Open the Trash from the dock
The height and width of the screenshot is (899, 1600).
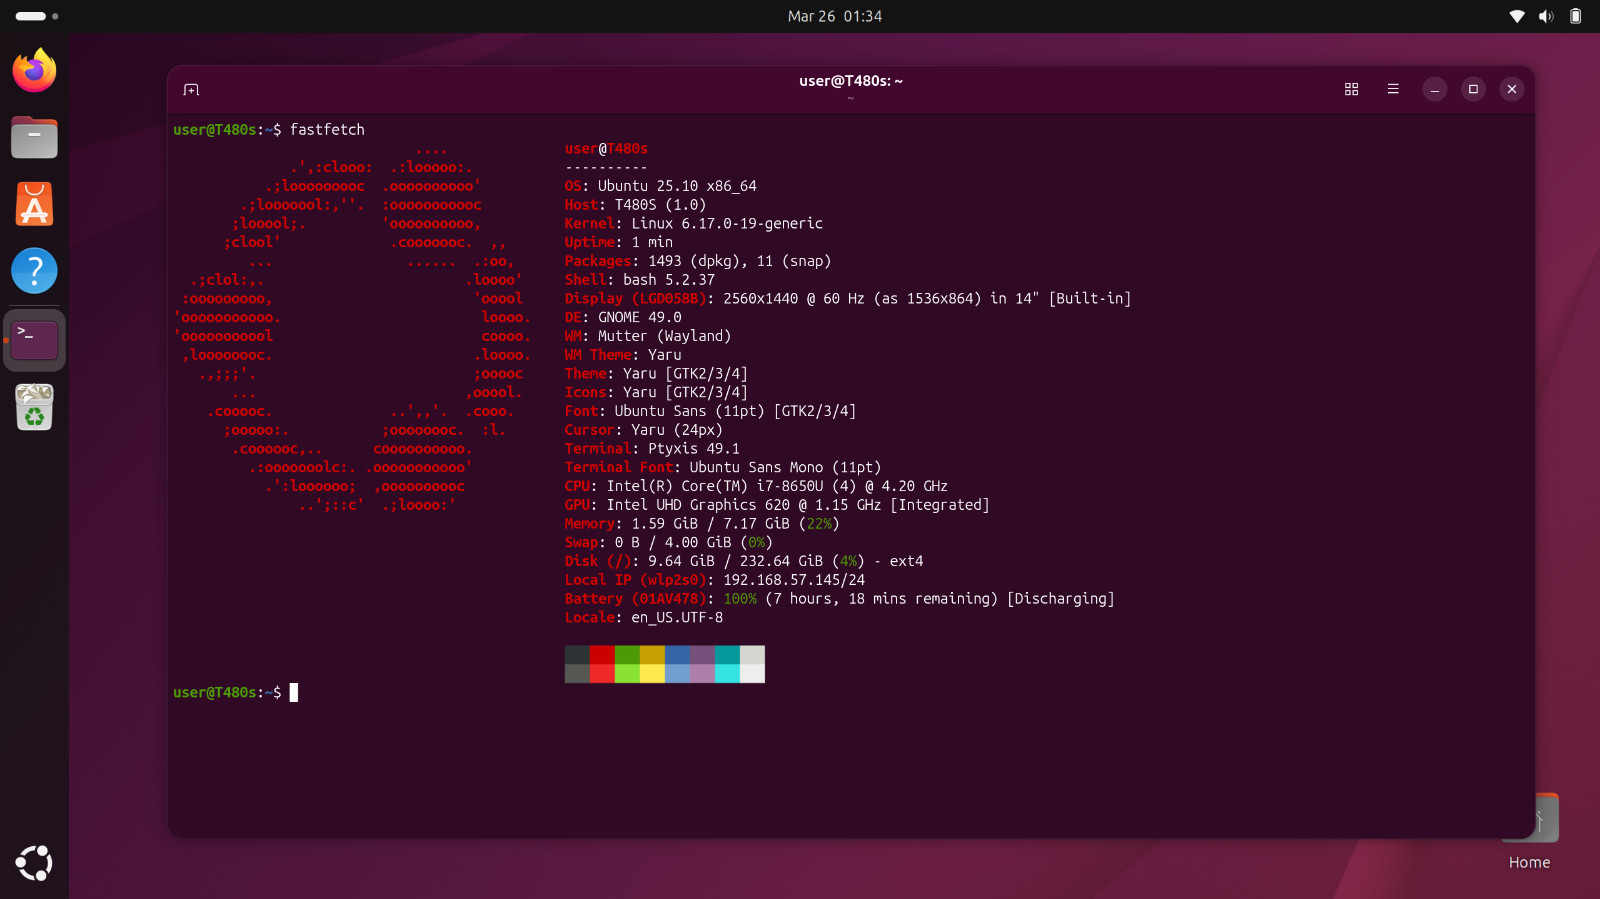(34, 407)
